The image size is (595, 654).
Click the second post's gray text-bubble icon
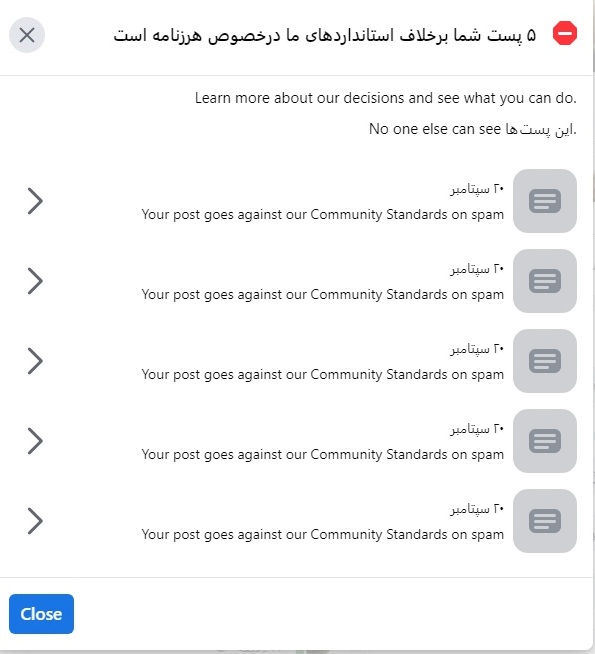545,281
